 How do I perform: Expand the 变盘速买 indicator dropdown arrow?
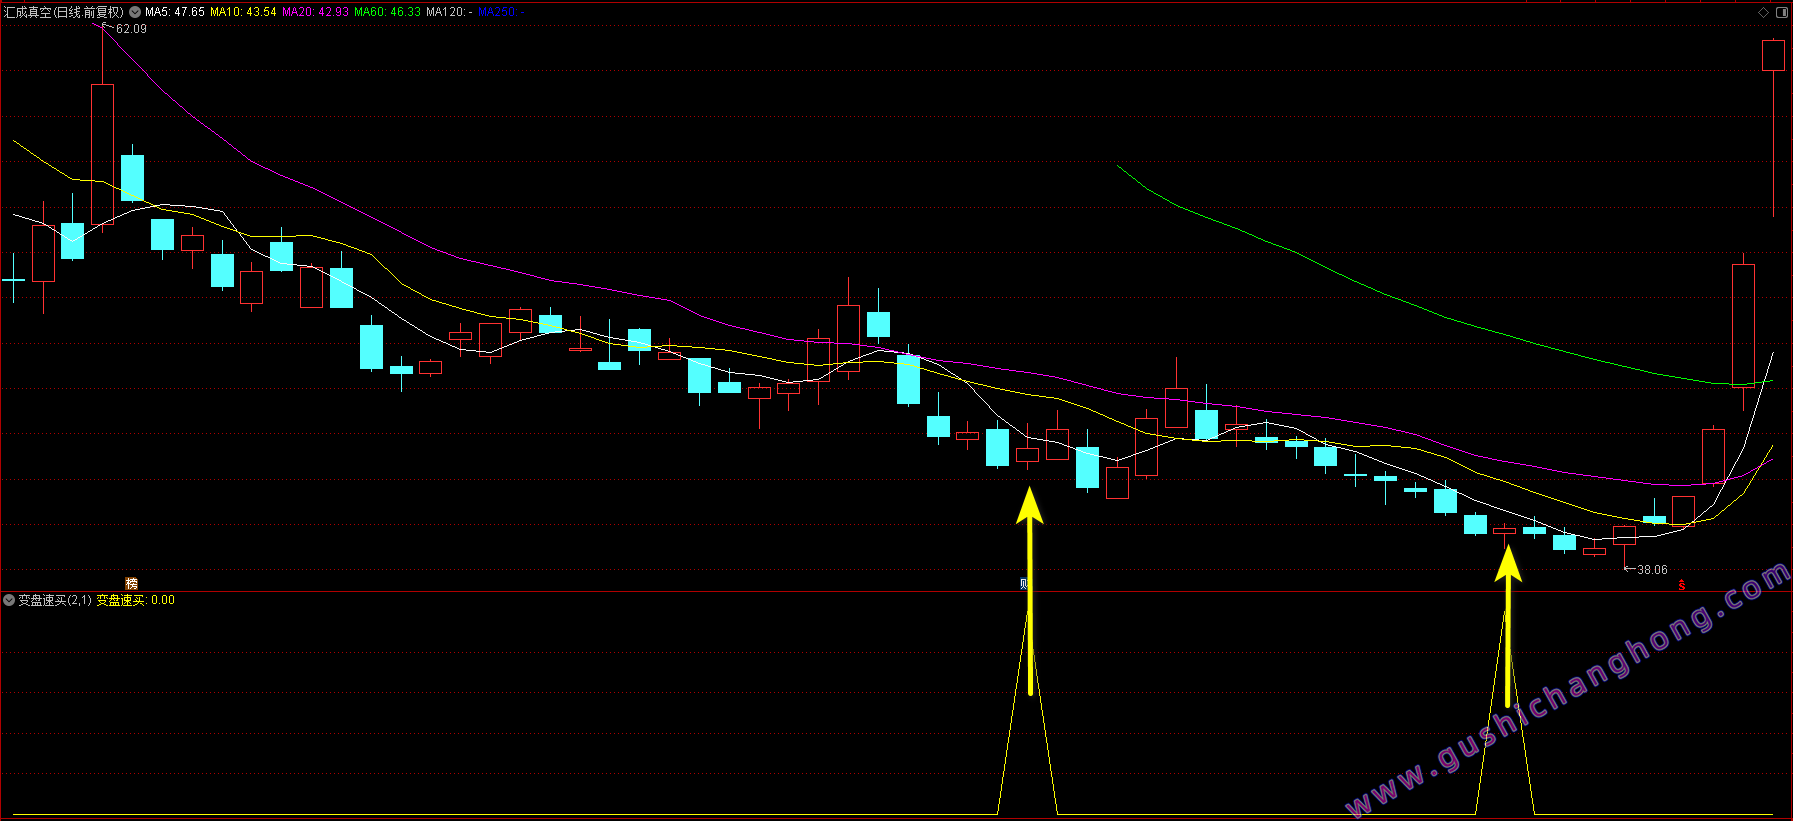tap(9, 600)
